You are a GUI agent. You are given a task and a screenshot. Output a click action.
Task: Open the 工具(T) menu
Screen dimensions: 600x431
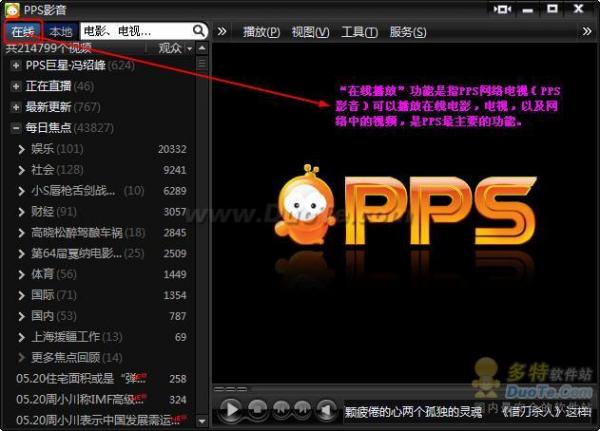tap(359, 32)
